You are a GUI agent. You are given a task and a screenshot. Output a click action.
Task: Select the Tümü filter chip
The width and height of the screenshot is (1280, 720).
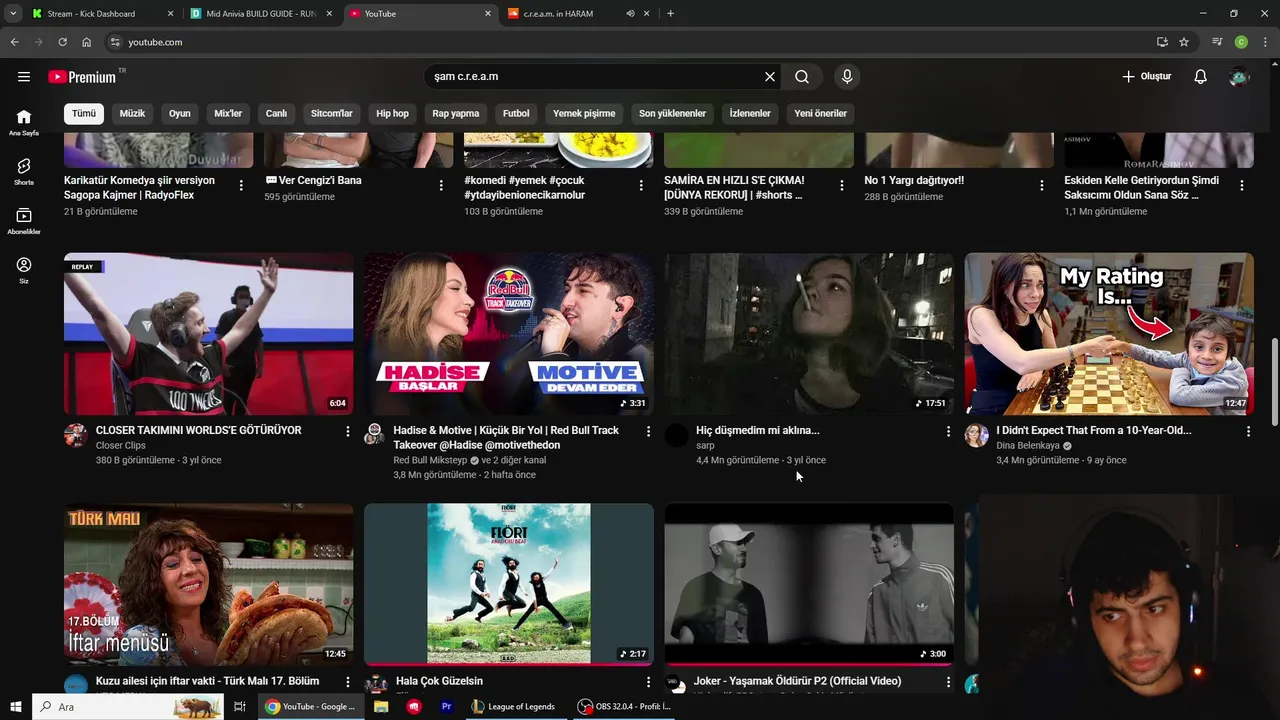84,113
